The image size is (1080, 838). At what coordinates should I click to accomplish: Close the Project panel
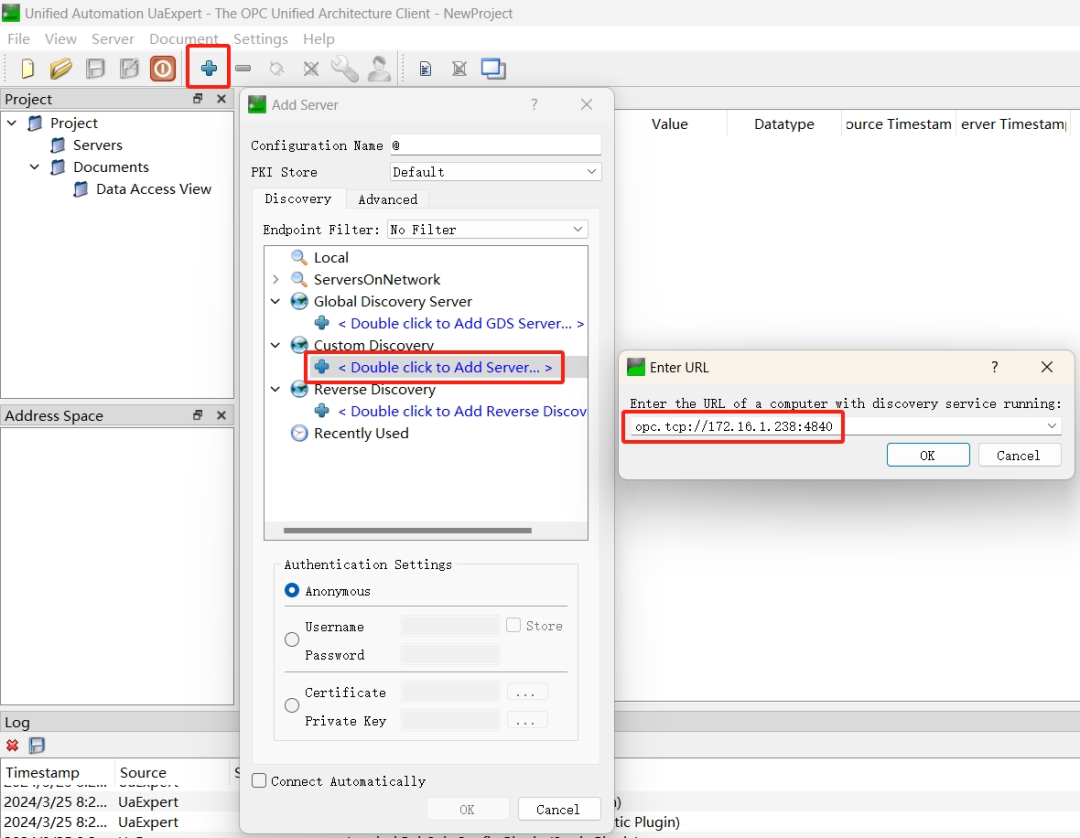pyautogui.click(x=221, y=98)
